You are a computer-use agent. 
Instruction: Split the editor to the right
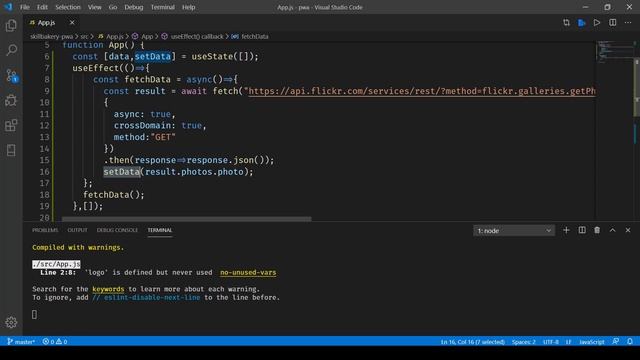click(x=613, y=22)
